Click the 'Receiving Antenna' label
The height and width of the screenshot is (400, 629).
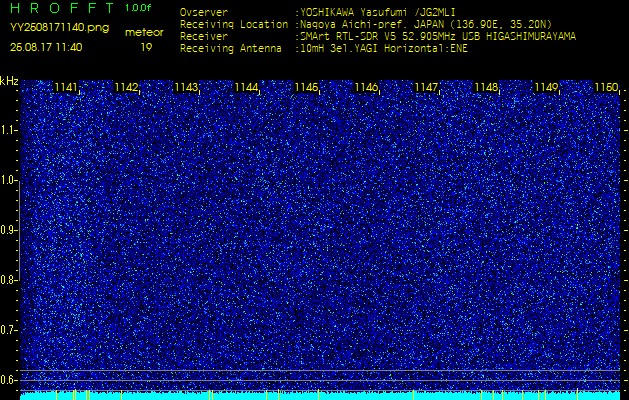click(231, 49)
